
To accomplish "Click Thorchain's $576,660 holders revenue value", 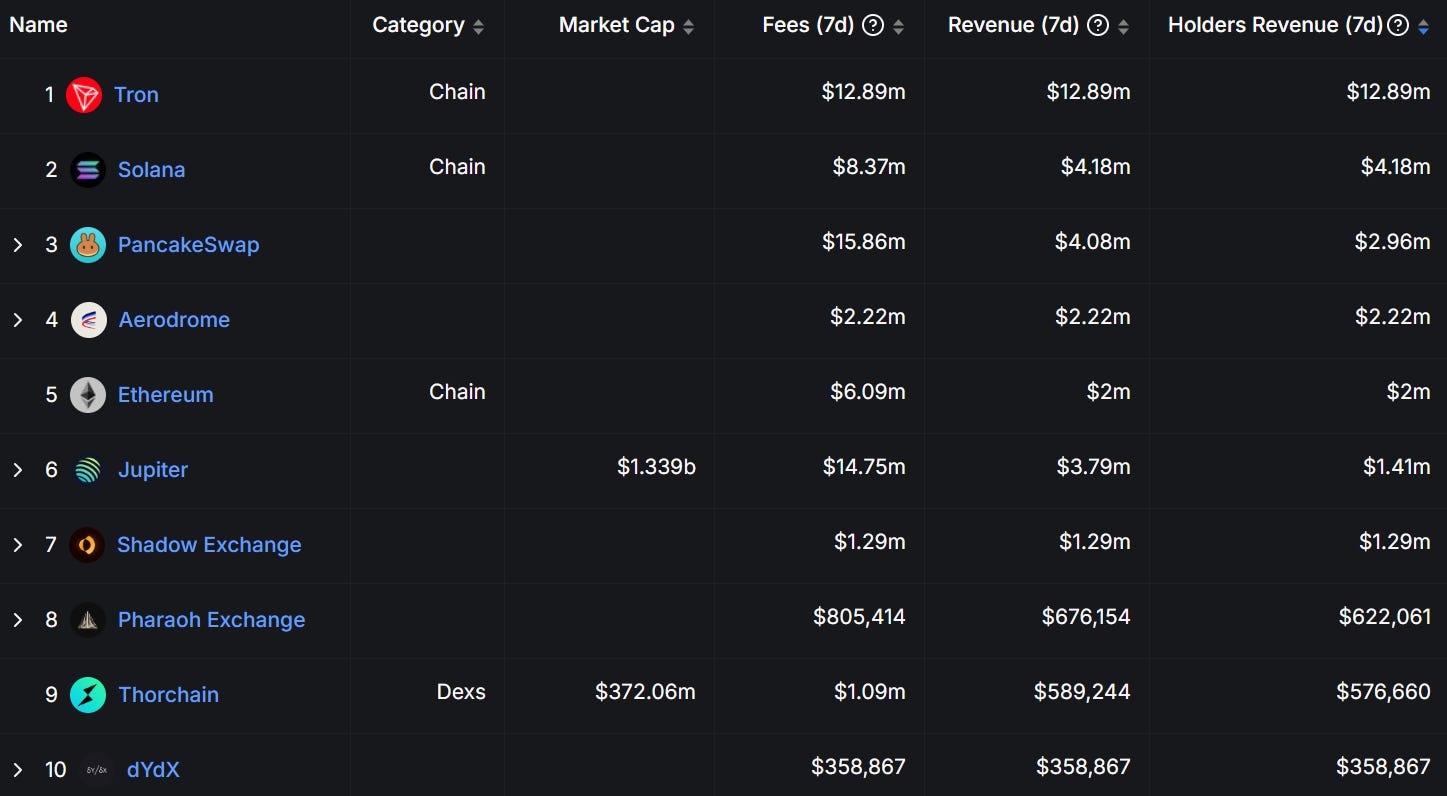I will (1384, 692).
